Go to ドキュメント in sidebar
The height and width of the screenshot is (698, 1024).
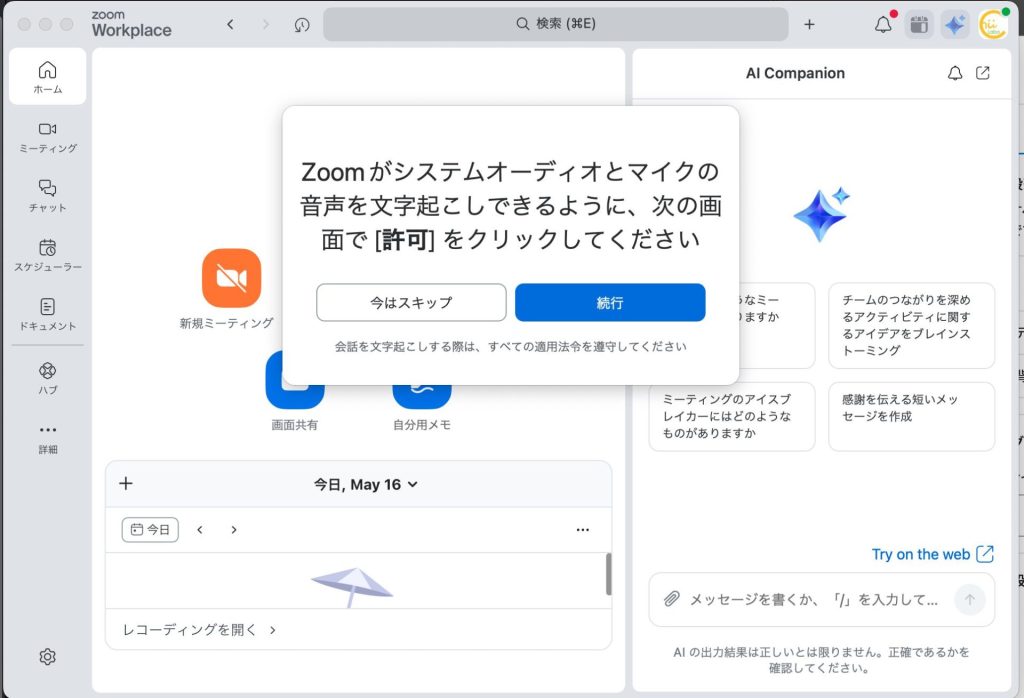(48, 314)
